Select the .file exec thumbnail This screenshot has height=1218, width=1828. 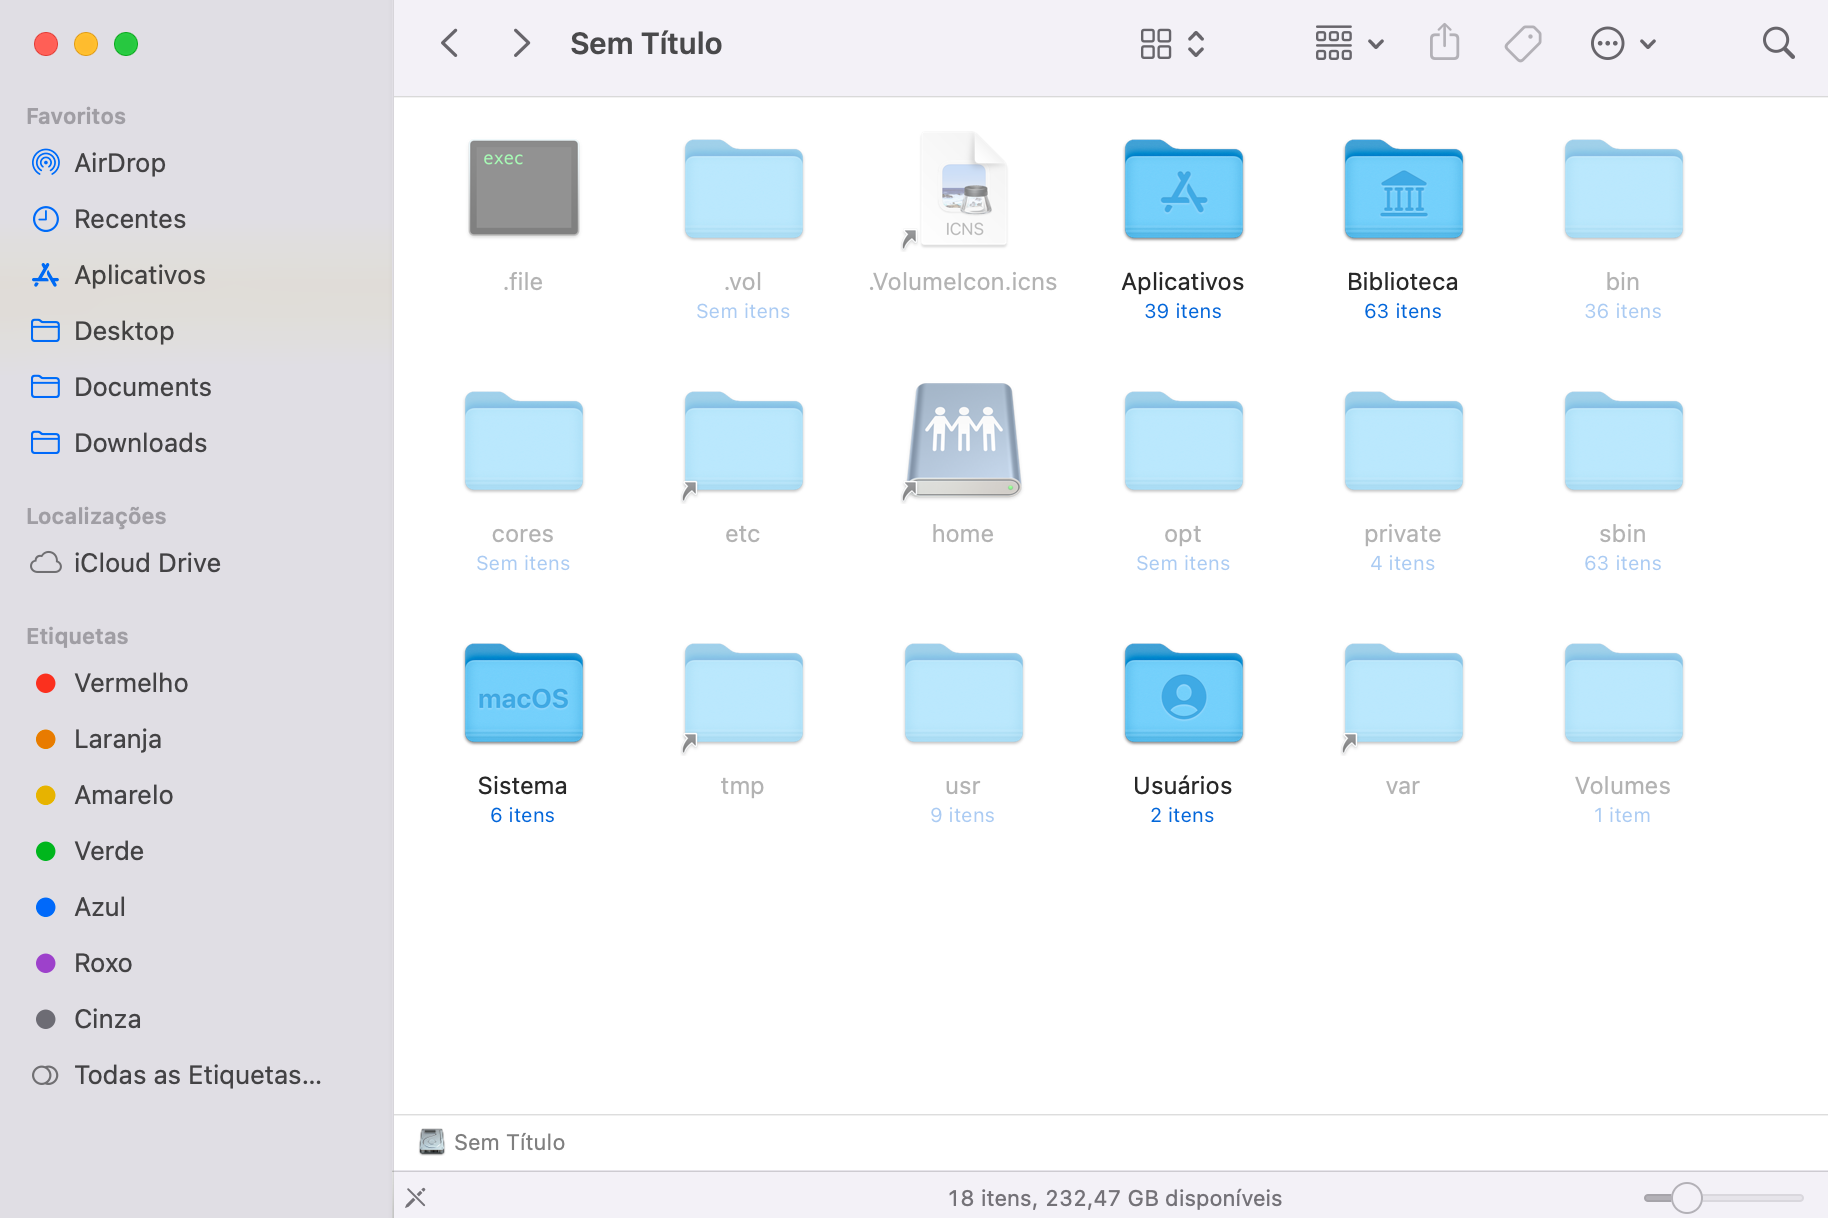click(523, 188)
